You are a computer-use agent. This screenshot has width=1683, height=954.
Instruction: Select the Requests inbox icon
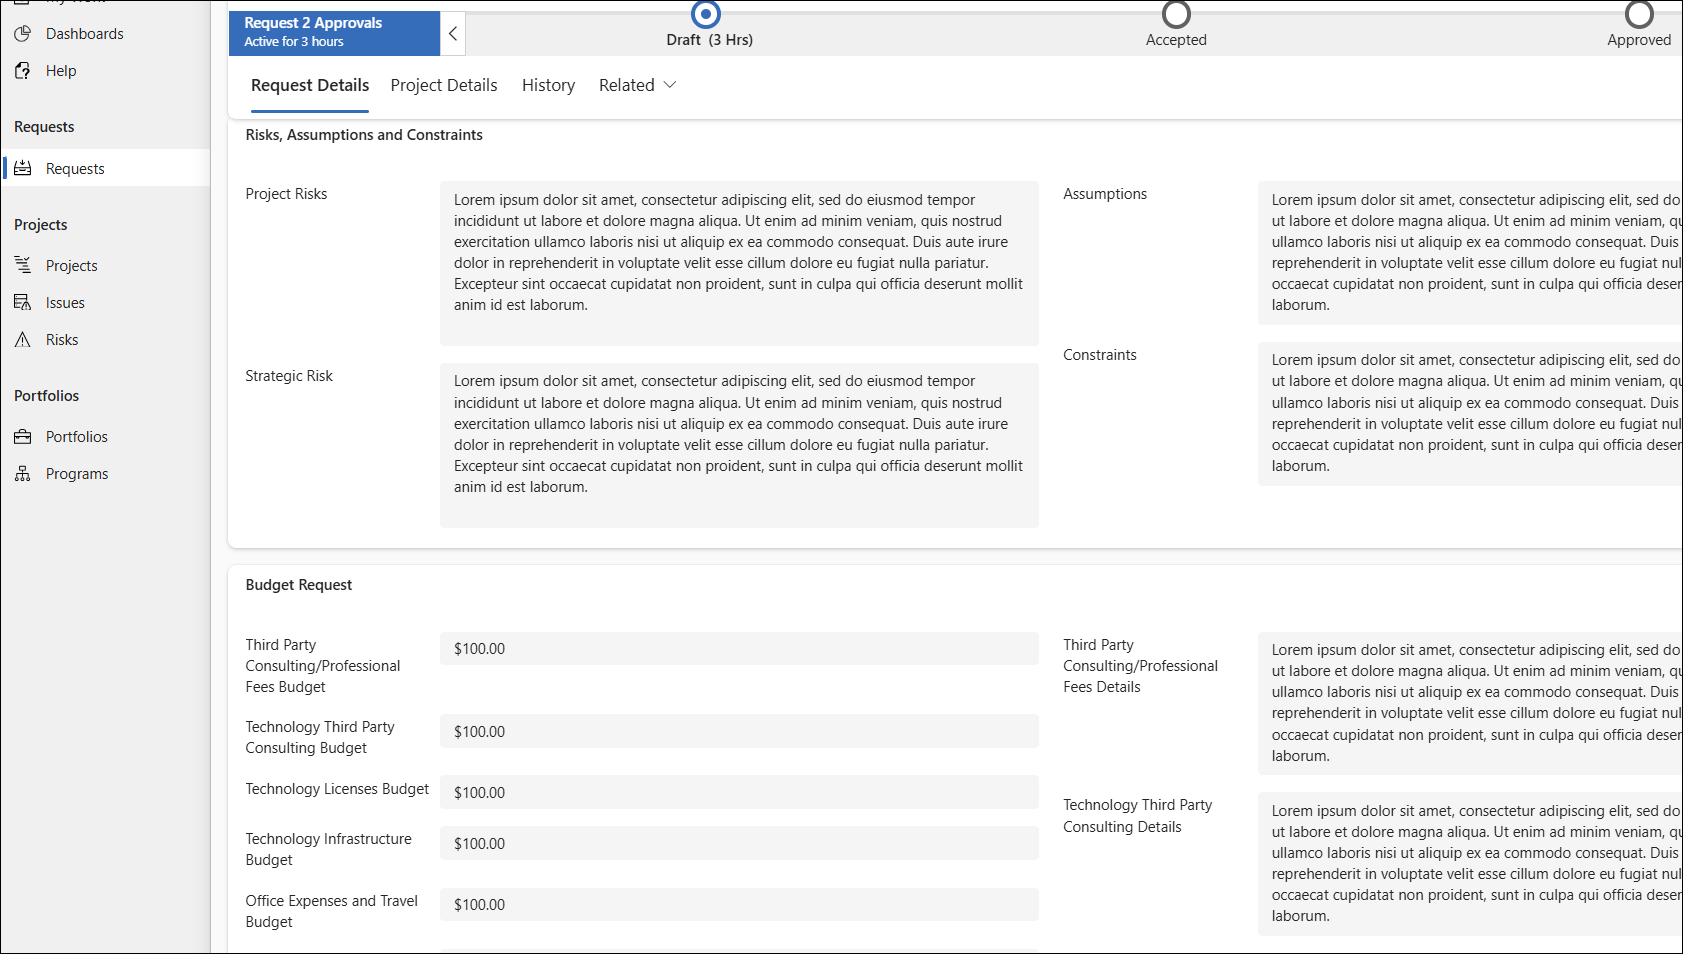click(23, 168)
